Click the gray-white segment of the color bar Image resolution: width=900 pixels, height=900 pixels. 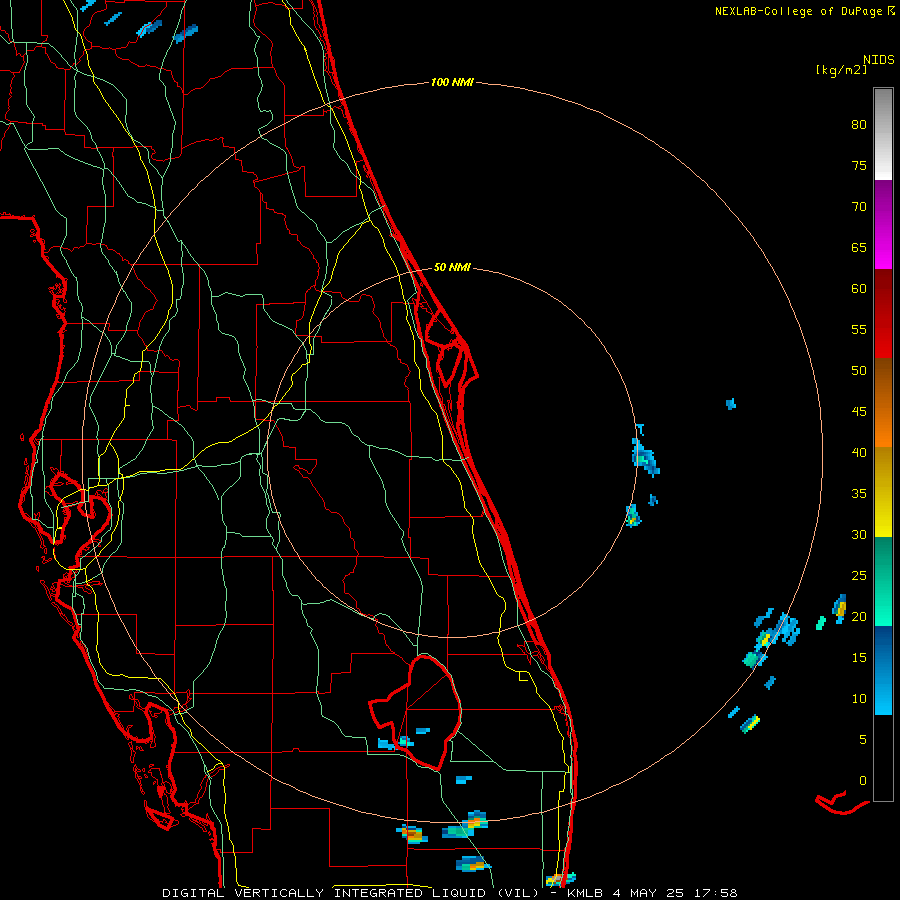coord(883,134)
